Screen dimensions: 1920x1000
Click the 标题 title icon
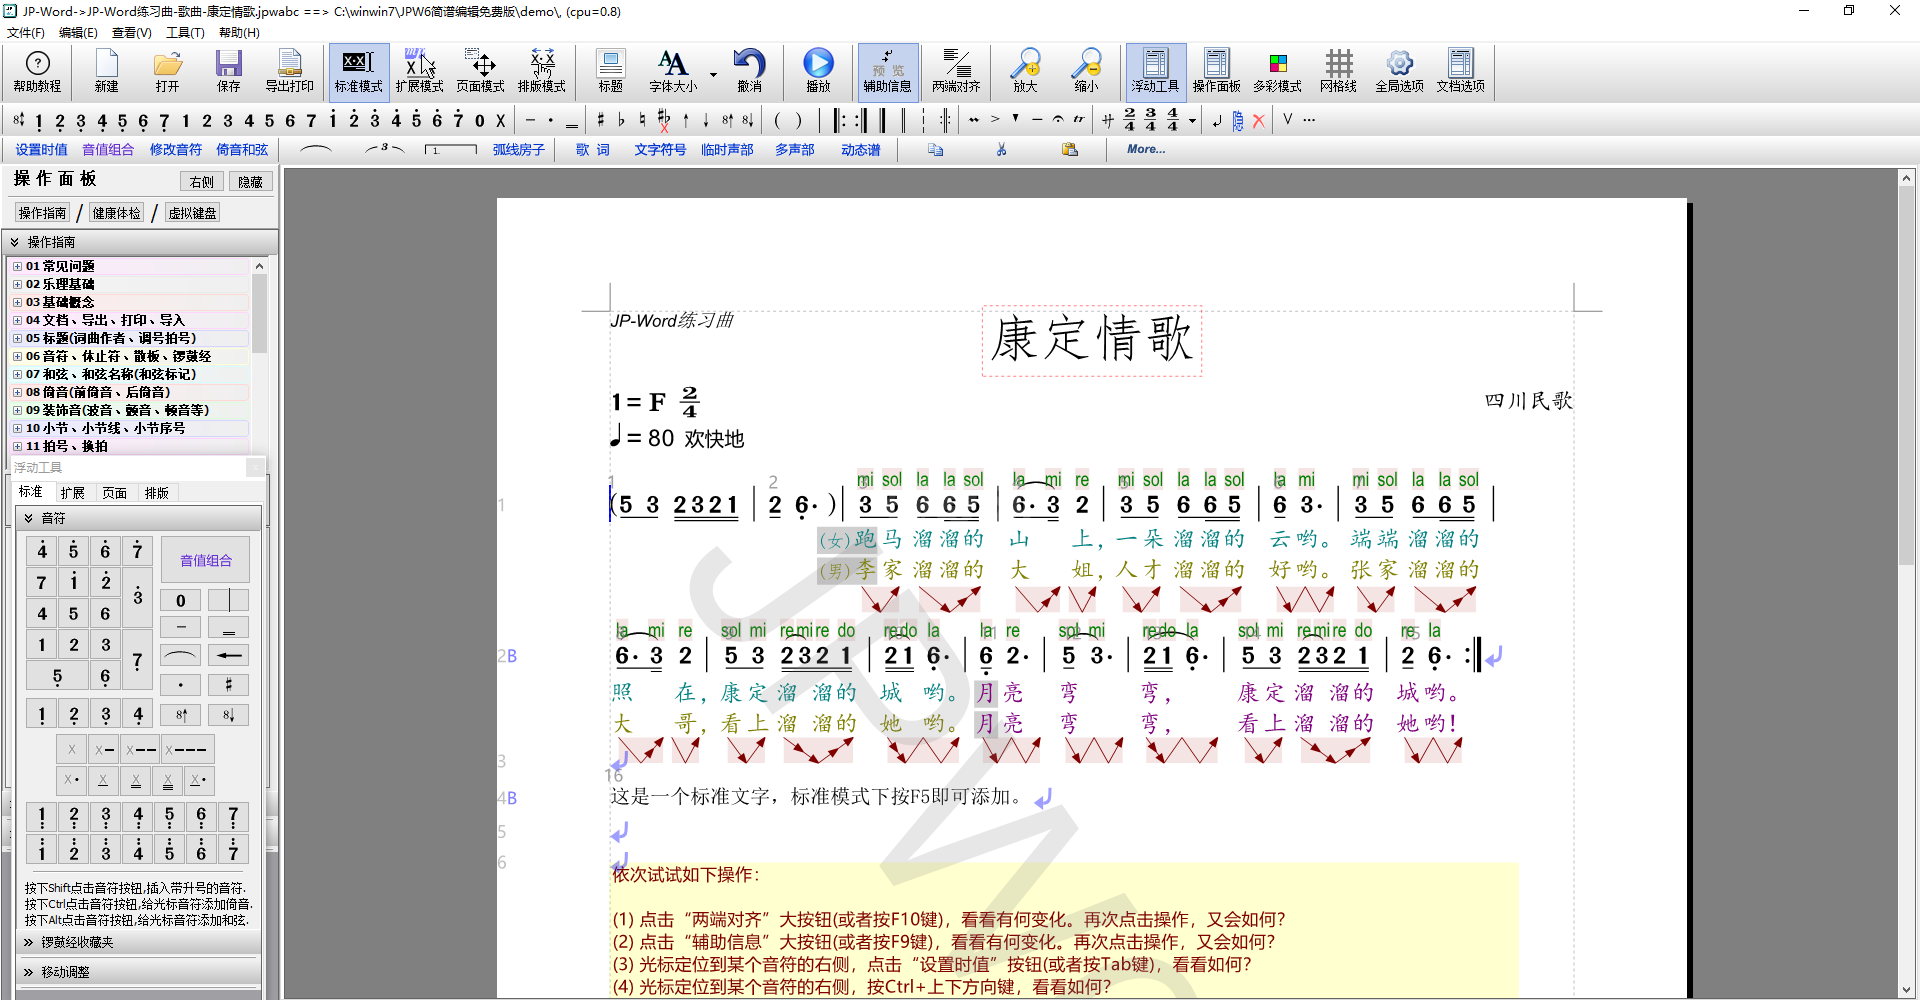point(611,72)
